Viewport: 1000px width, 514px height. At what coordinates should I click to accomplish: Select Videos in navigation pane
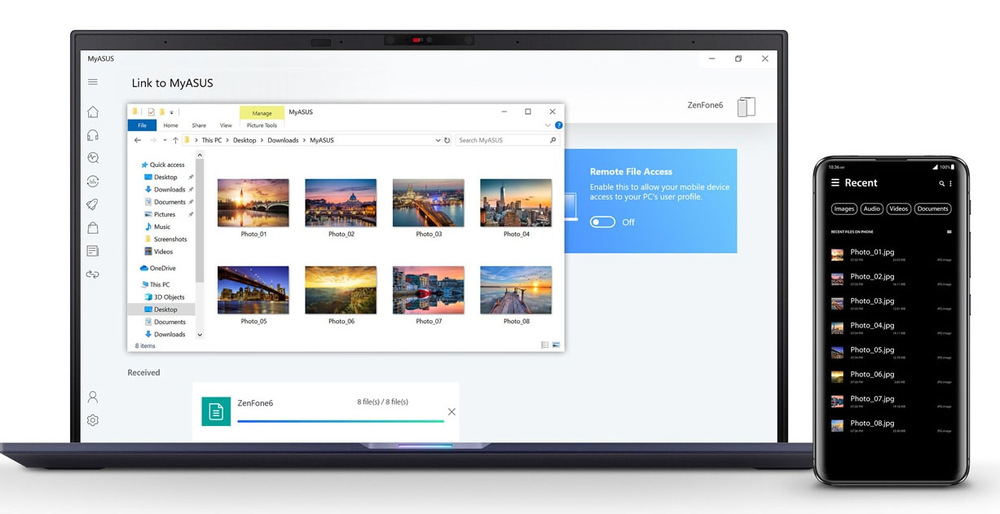pyautogui.click(x=158, y=251)
